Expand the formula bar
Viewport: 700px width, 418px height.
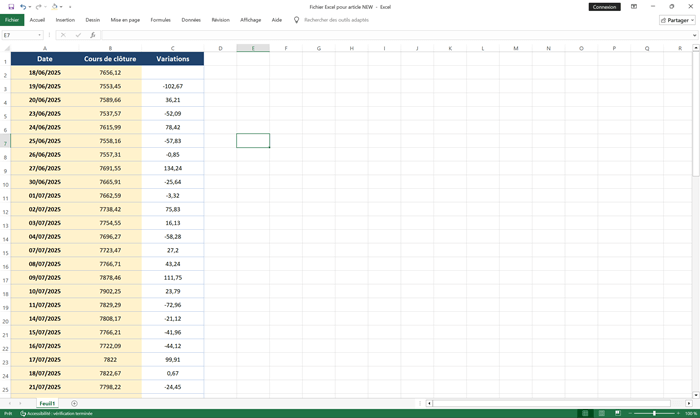tap(694, 35)
